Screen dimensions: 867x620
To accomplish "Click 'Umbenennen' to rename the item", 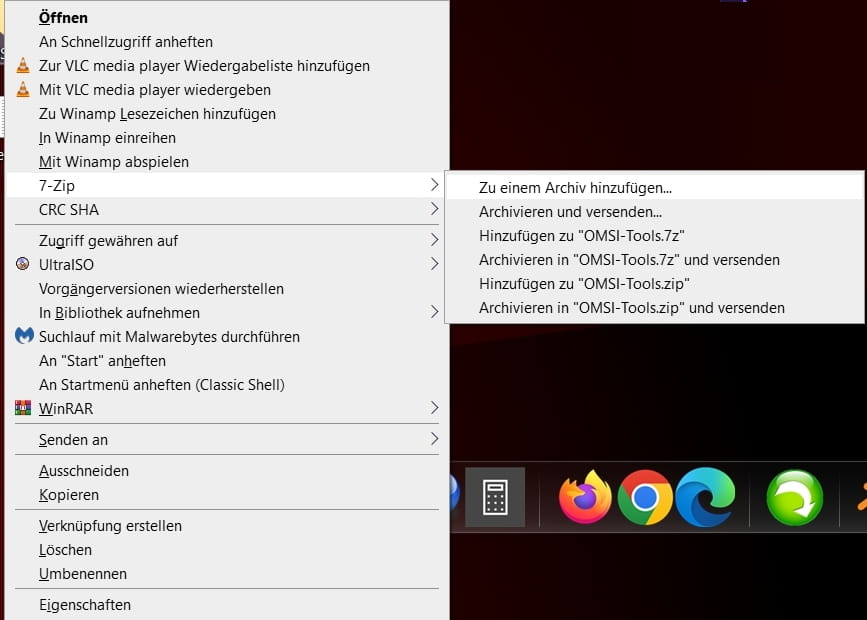I will coord(83,574).
